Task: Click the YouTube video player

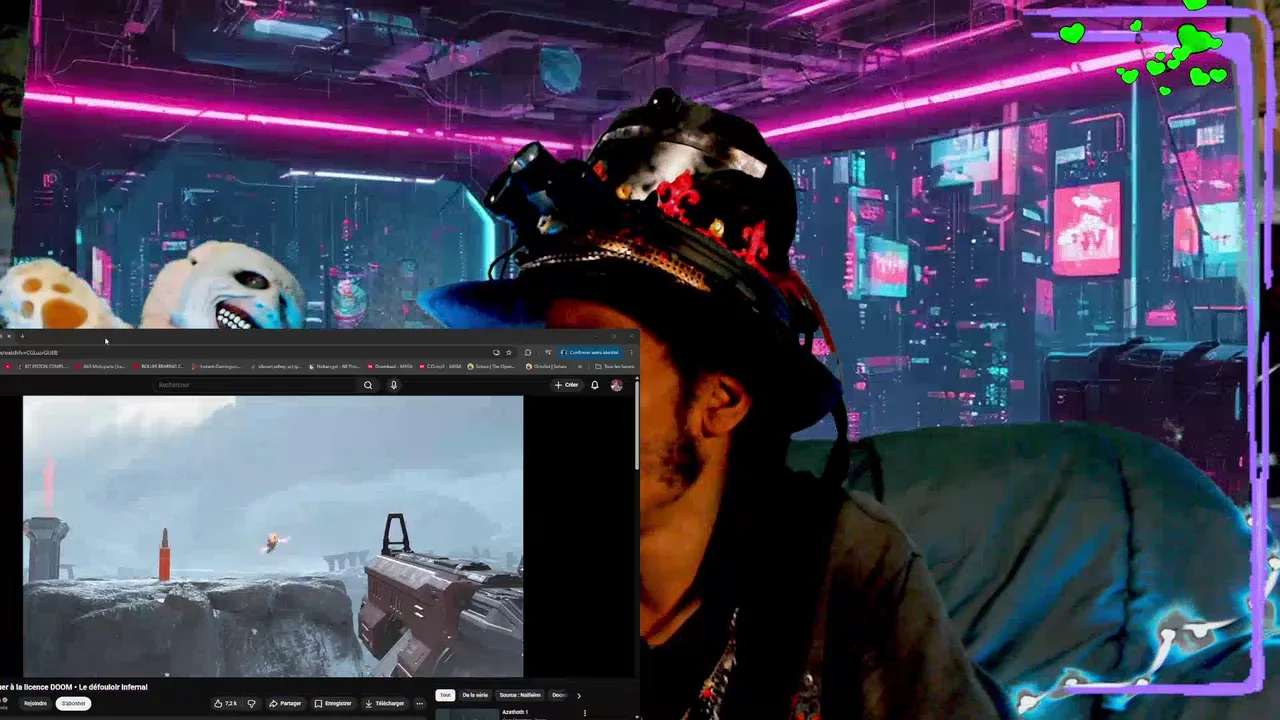Action: click(x=273, y=536)
